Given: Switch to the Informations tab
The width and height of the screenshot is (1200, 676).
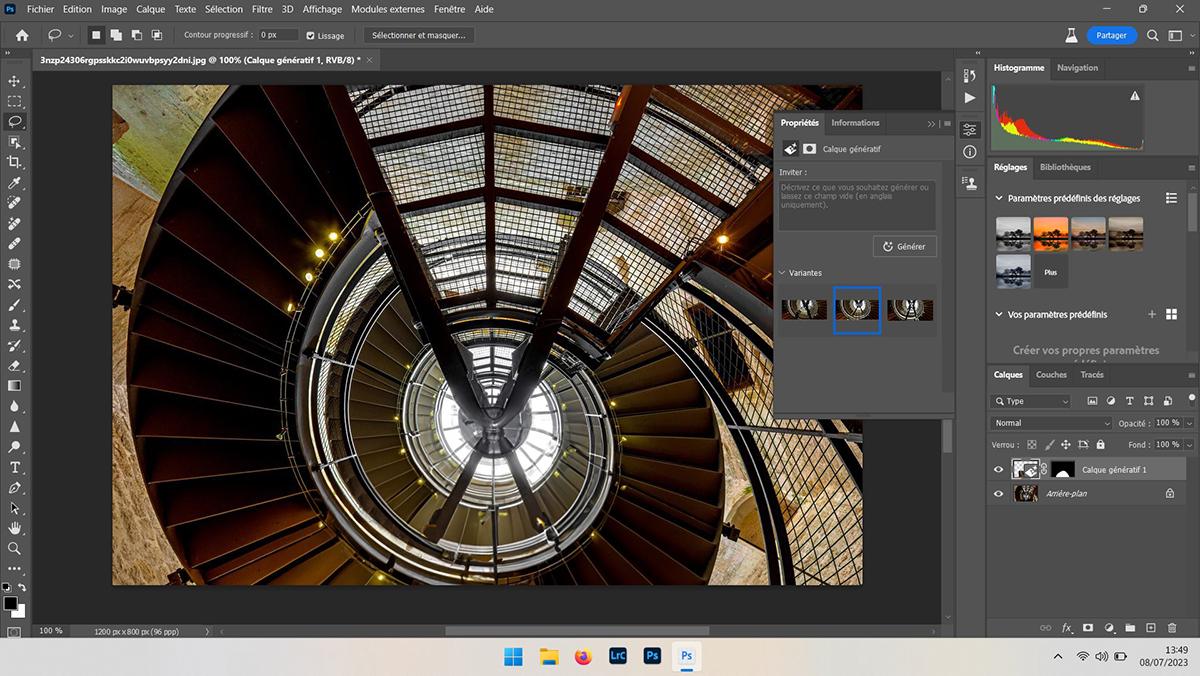Looking at the screenshot, I should [x=855, y=123].
